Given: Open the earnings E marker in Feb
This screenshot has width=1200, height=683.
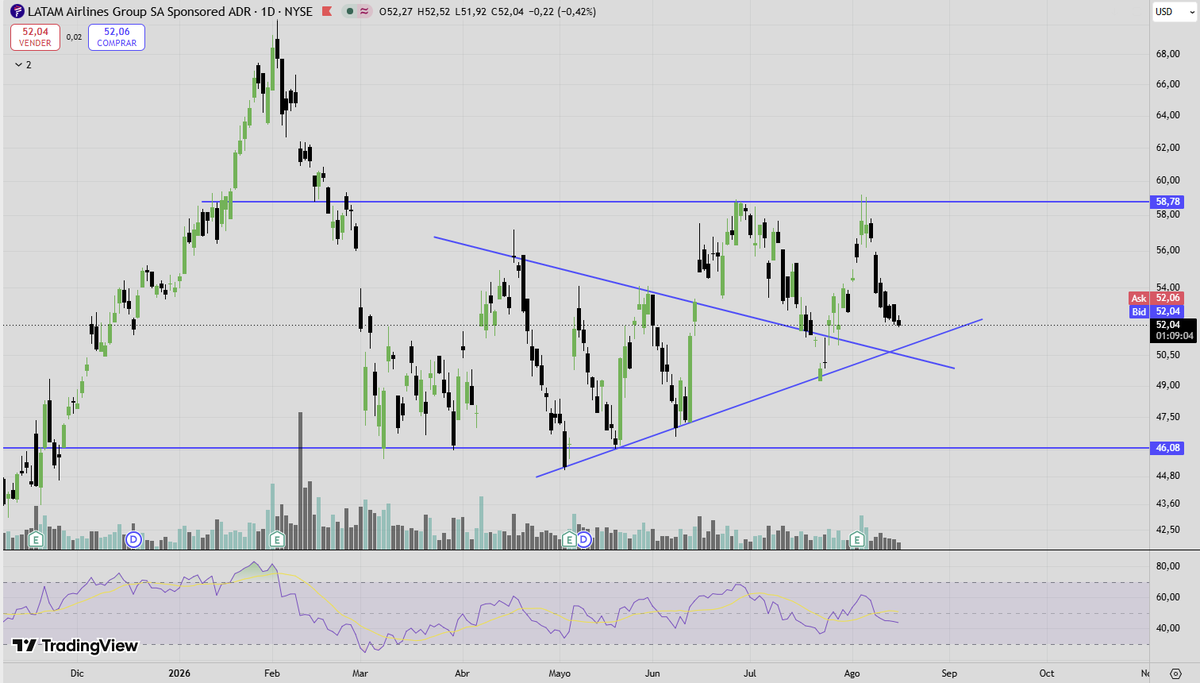Looking at the screenshot, I should point(276,539).
